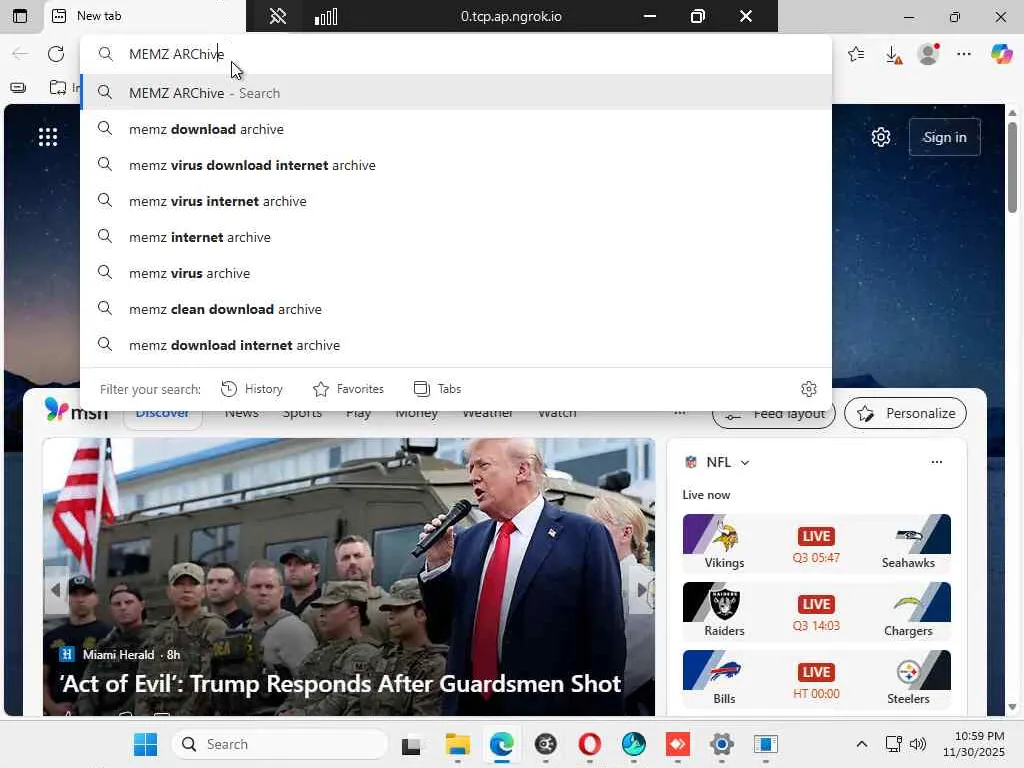Click the Windows Start button
1024x768 pixels.
pyautogui.click(x=145, y=744)
